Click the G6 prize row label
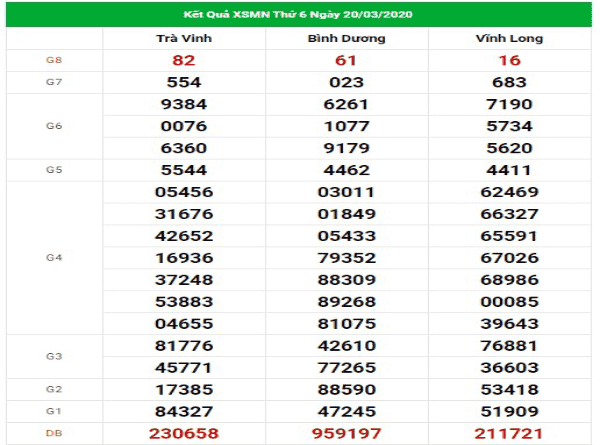Screen dimensions: 600x445 point(54,126)
